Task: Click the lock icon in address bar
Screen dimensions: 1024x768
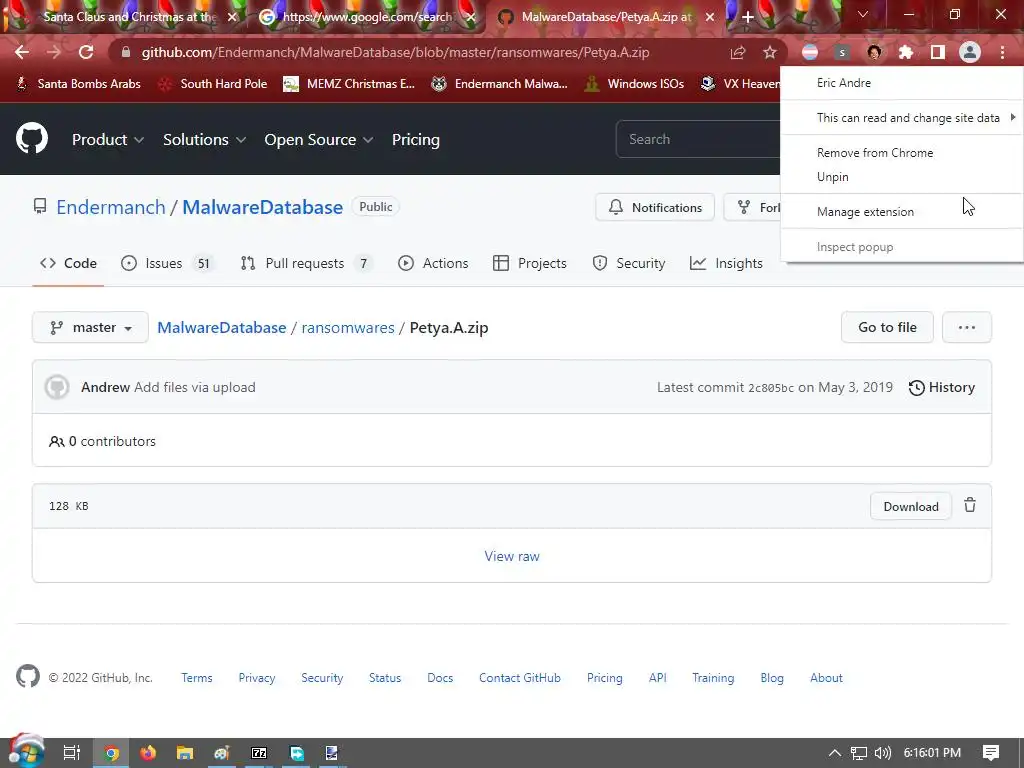Action: coord(126,52)
